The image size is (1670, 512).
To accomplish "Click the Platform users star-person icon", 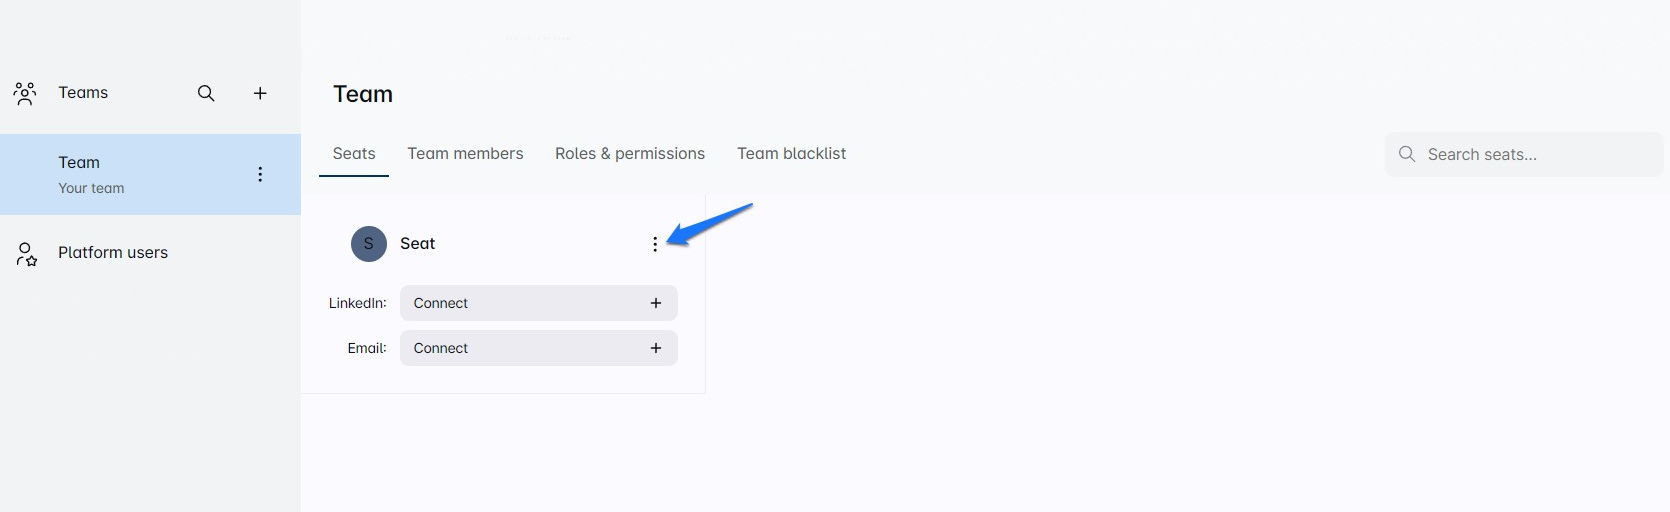I will tap(26, 253).
